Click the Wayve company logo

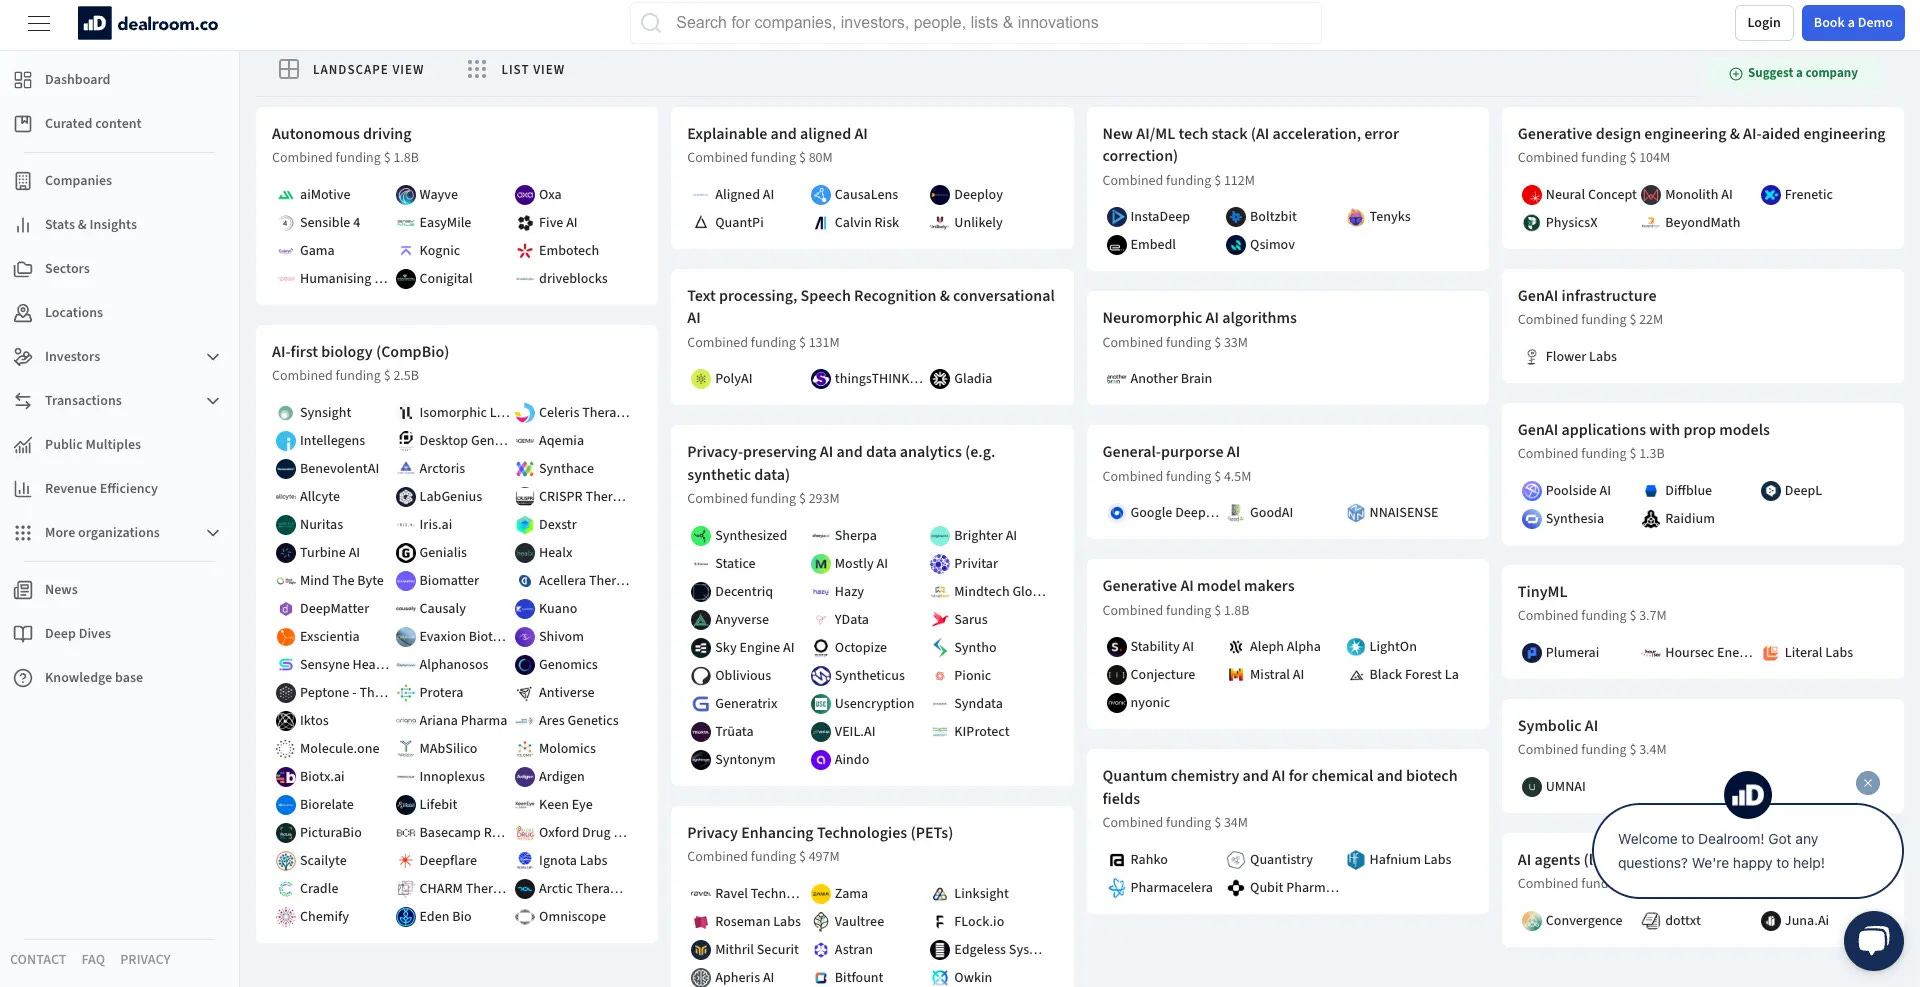tap(405, 195)
